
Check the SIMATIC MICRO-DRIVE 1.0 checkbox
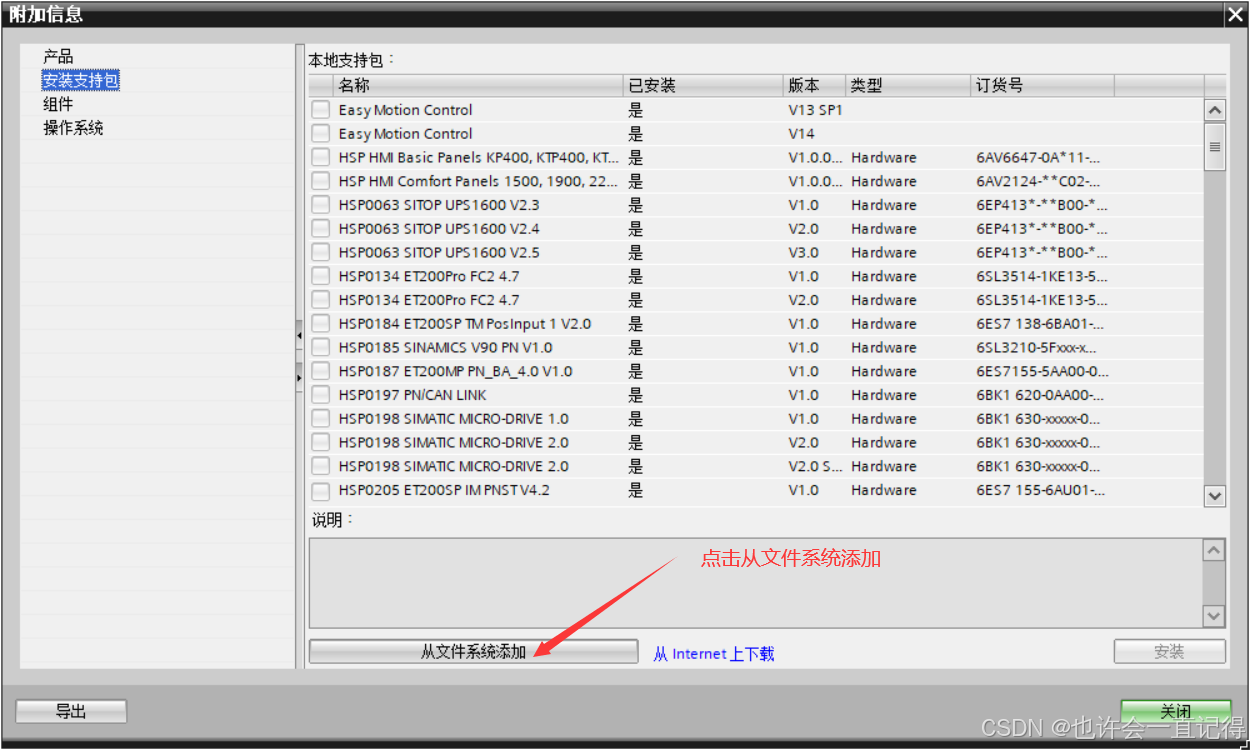tap(320, 419)
